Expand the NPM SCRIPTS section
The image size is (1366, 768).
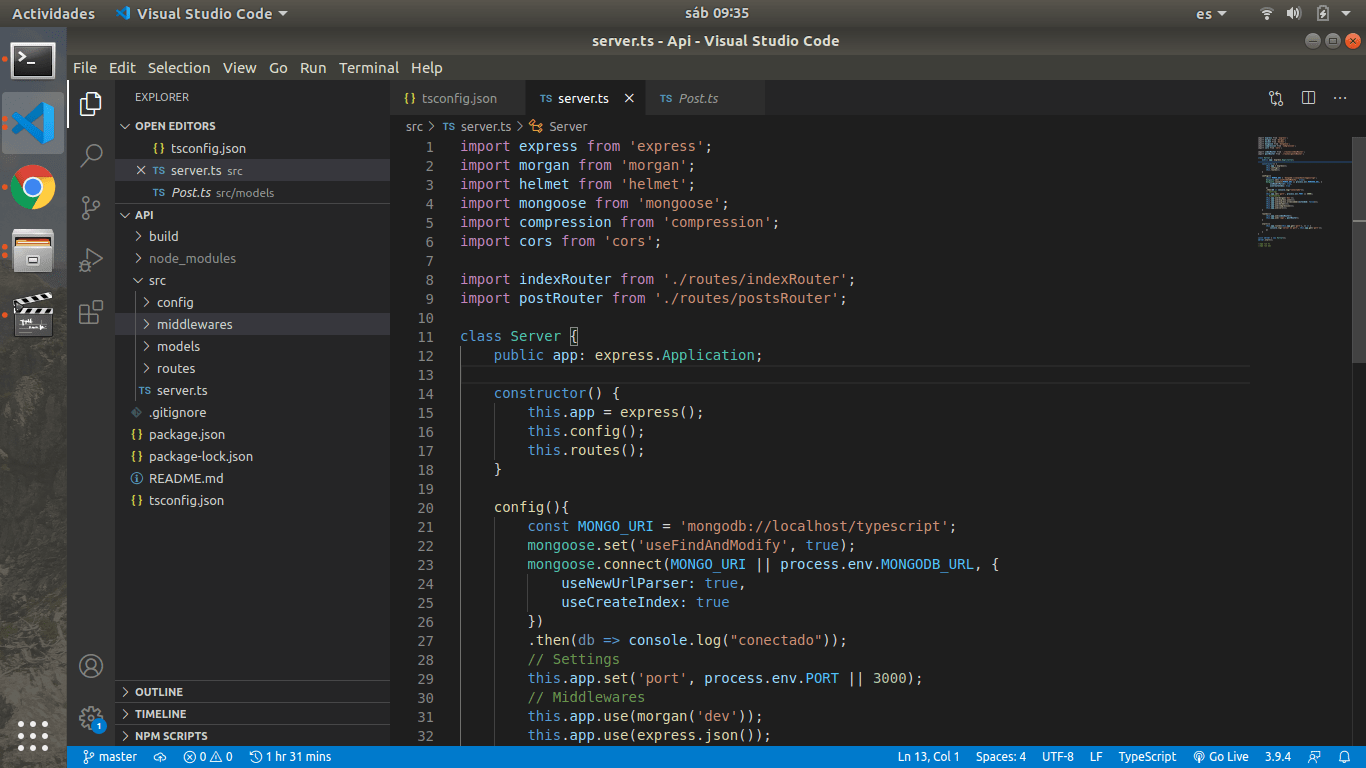(x=171, y=736)
